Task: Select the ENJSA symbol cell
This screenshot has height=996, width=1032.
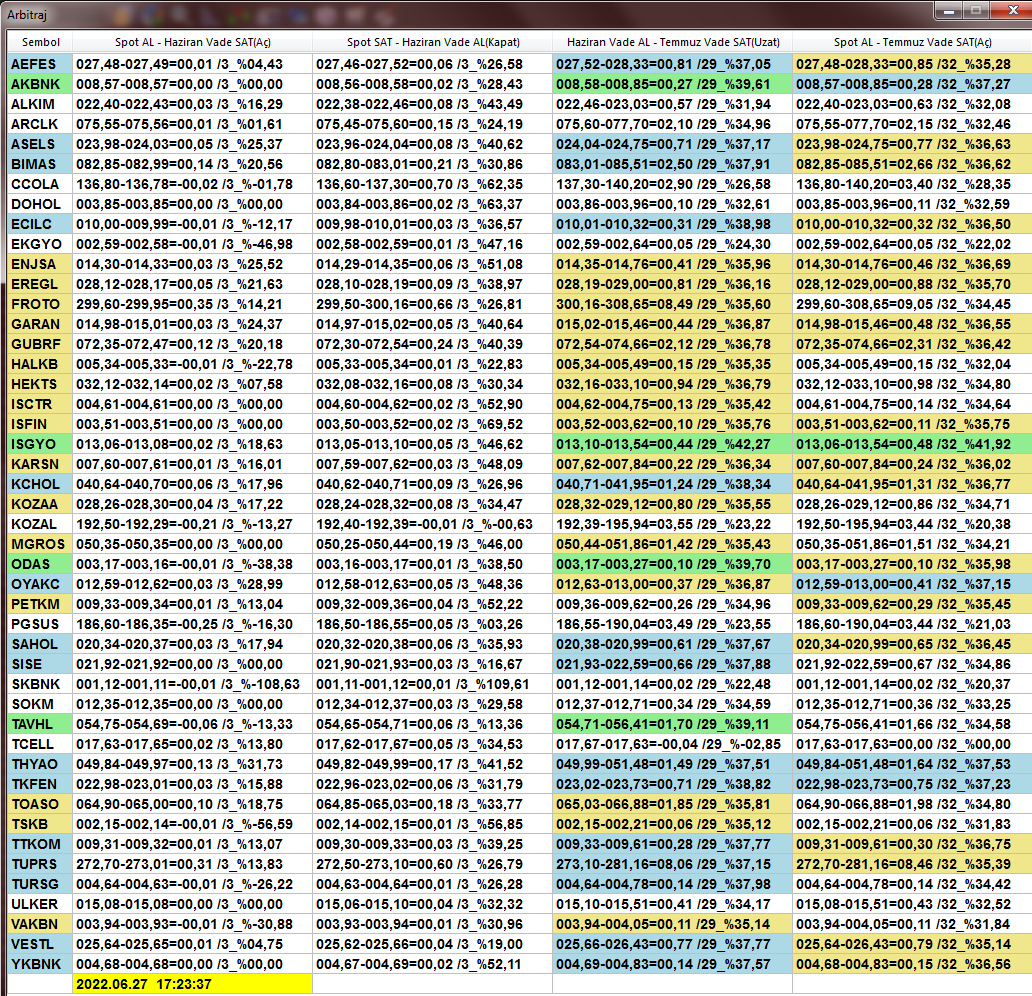Action: pos(39,264)
